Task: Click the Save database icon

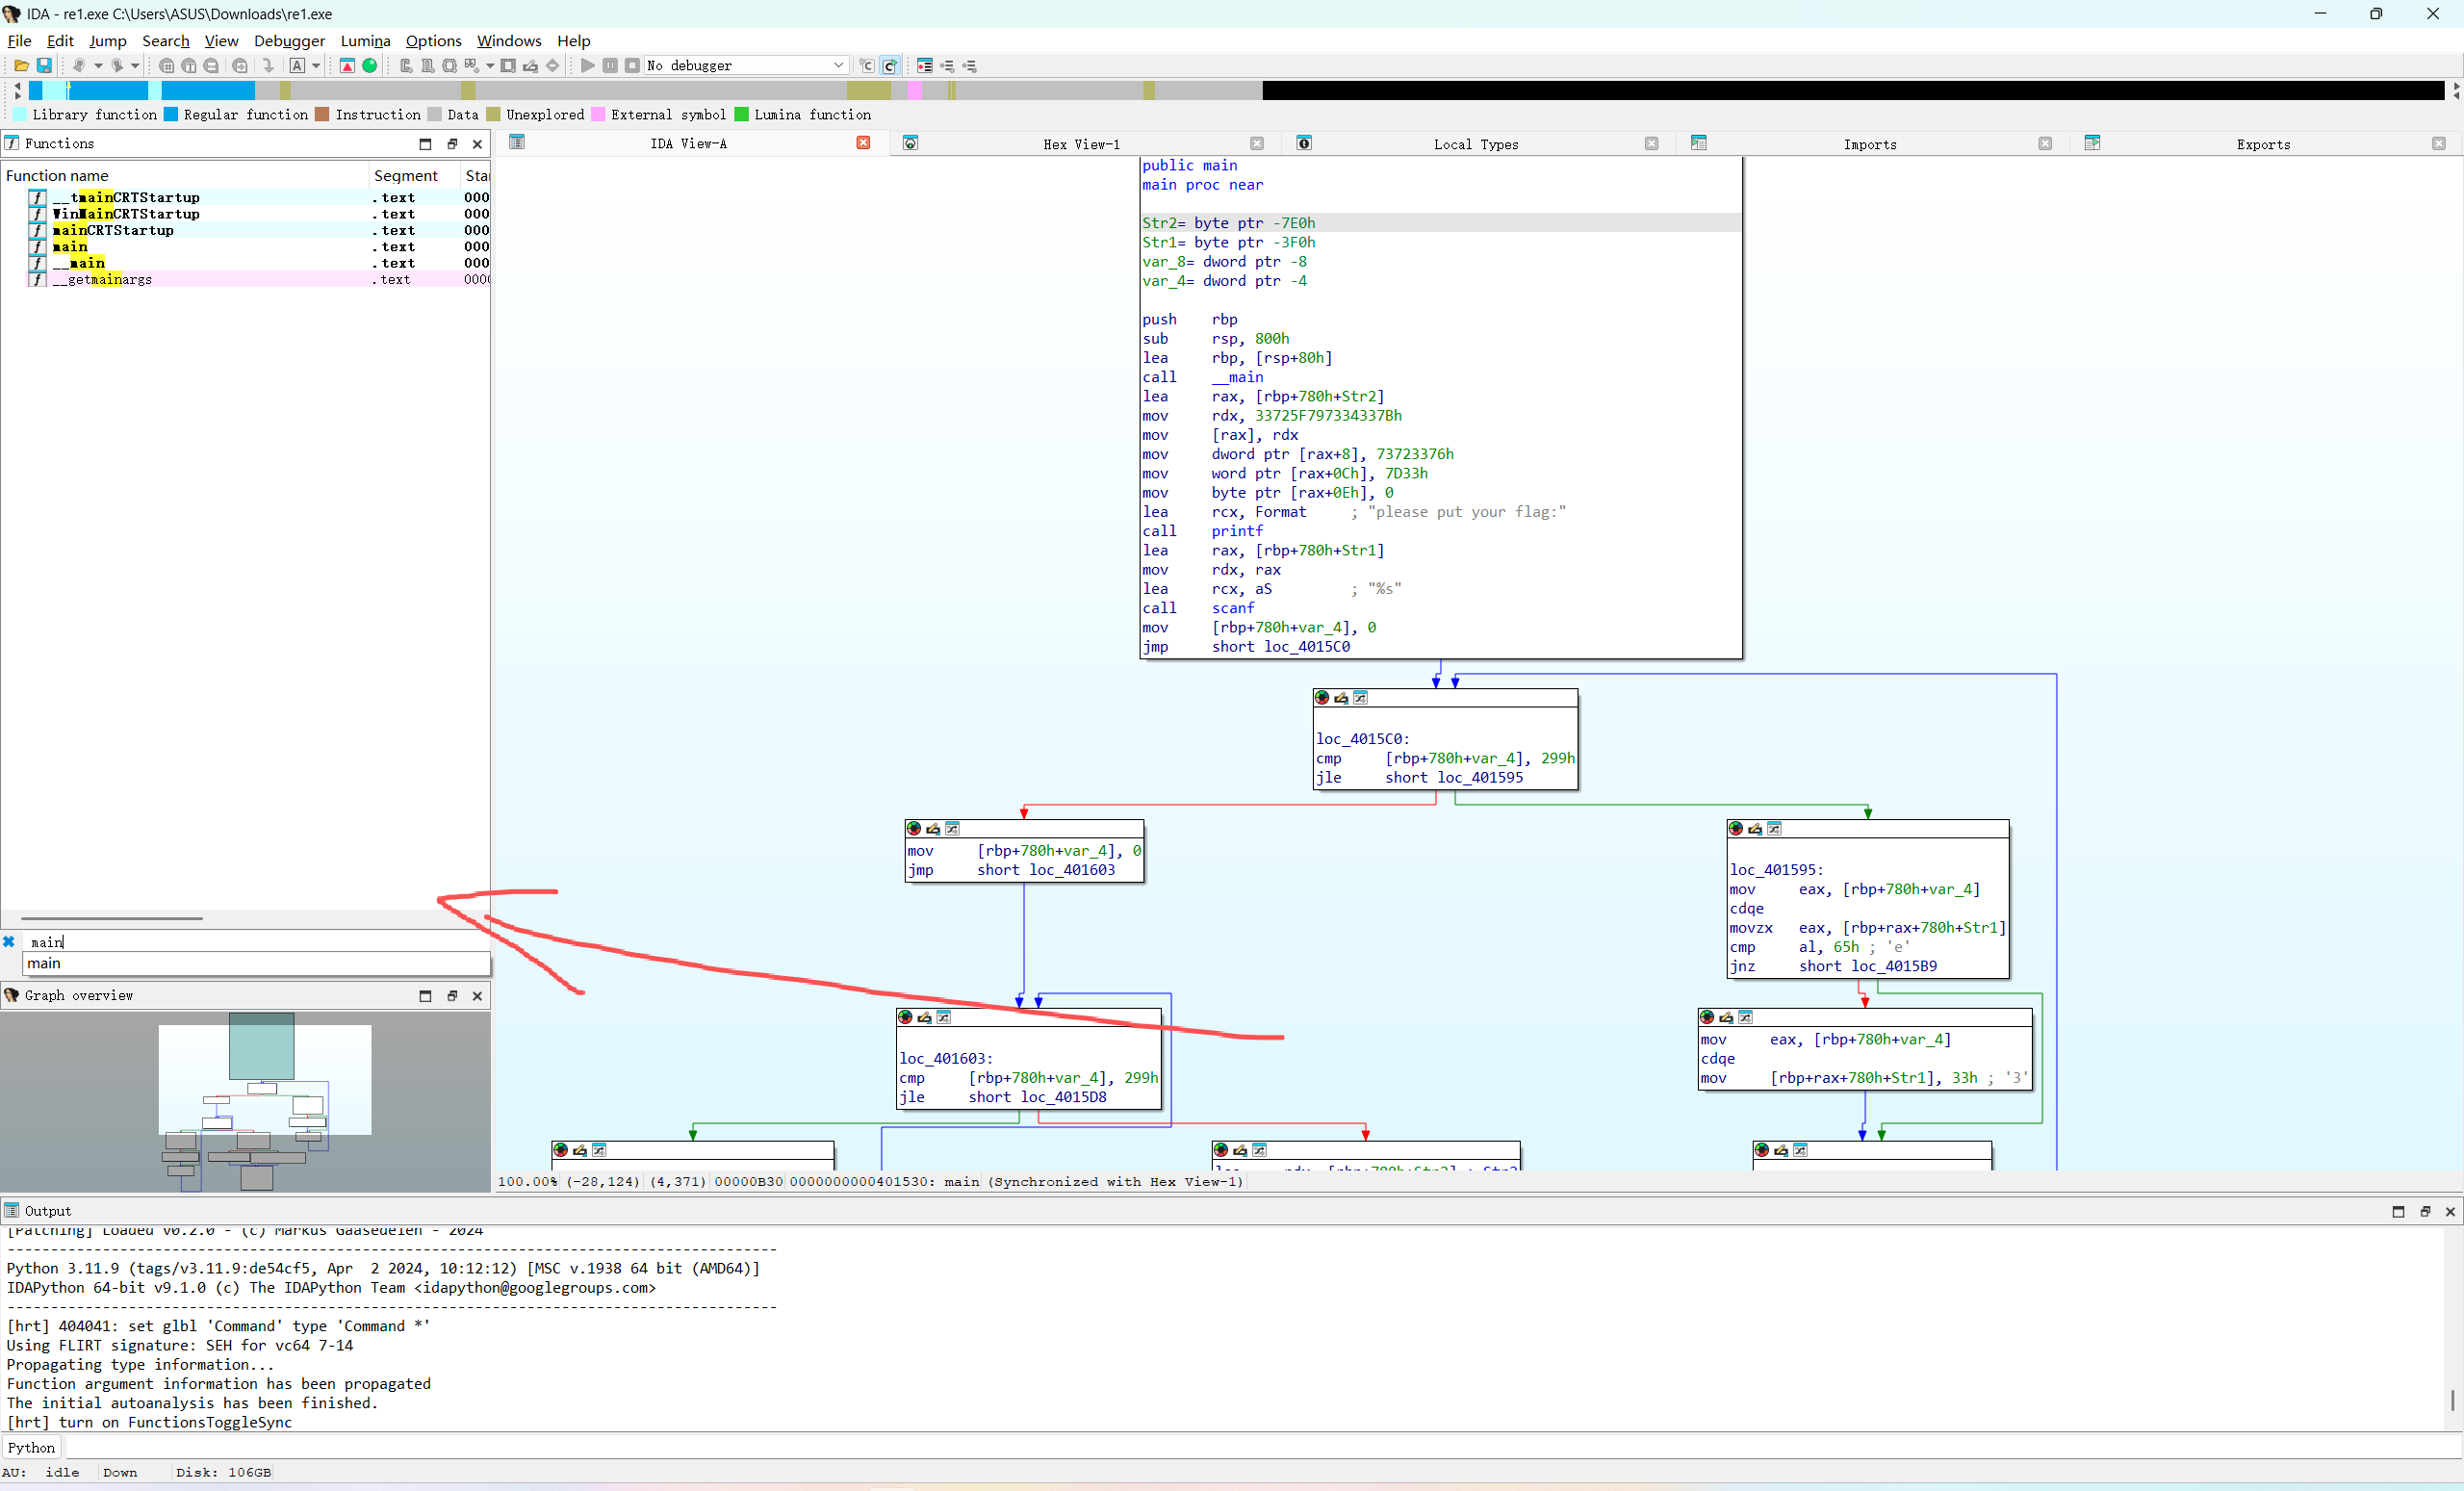Action: coord(44,66)
